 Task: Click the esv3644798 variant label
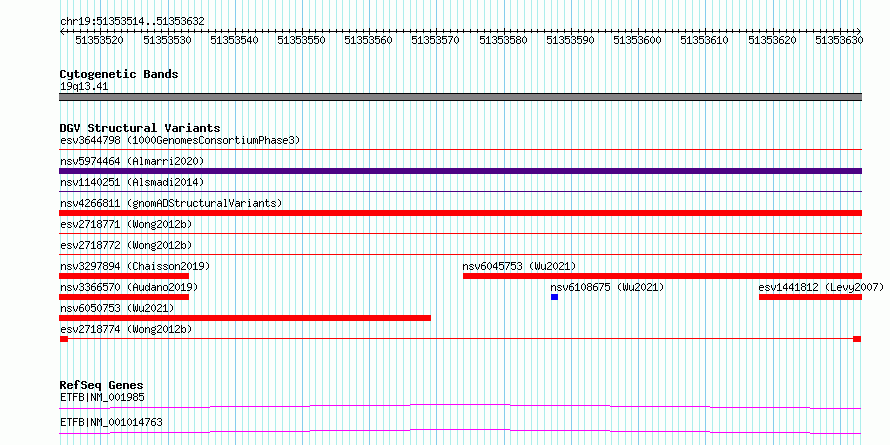[x=180, y=140]
